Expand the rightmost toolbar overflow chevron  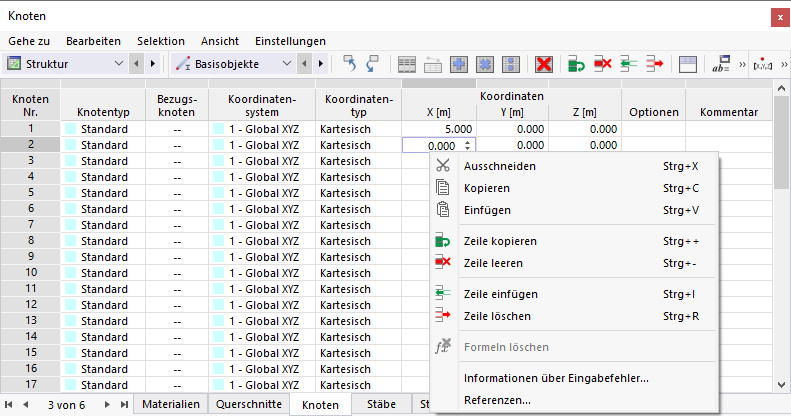click(x=784, y=64)
